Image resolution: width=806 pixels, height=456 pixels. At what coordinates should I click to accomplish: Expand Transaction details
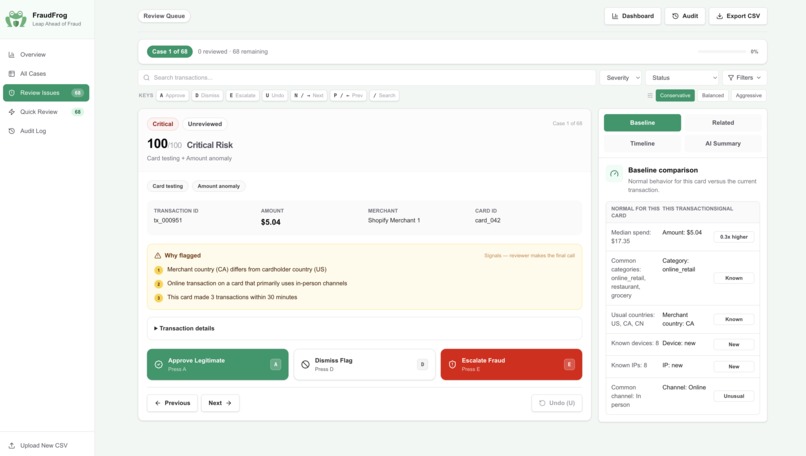click(364, 328)
